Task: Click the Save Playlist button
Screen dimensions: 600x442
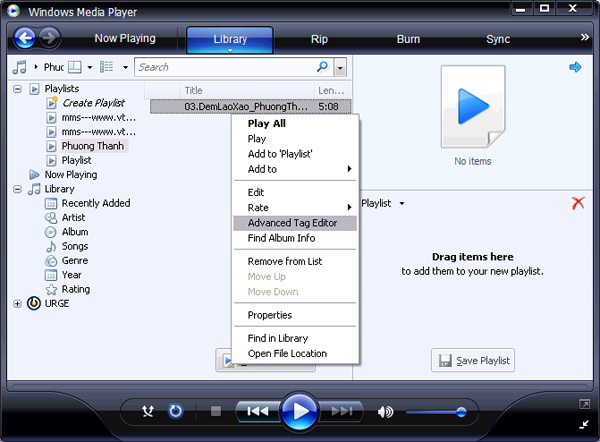Action: (x=473, y=360)
